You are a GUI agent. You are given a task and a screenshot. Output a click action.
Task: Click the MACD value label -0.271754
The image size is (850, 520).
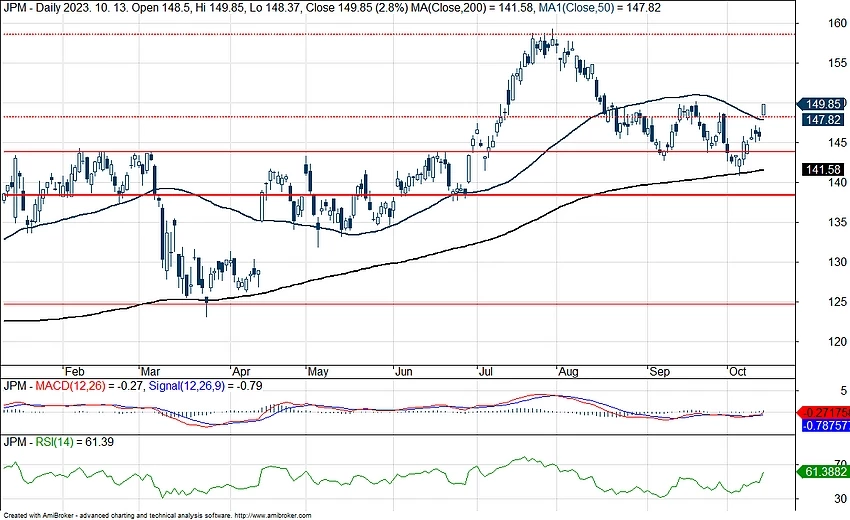point(823,412)
